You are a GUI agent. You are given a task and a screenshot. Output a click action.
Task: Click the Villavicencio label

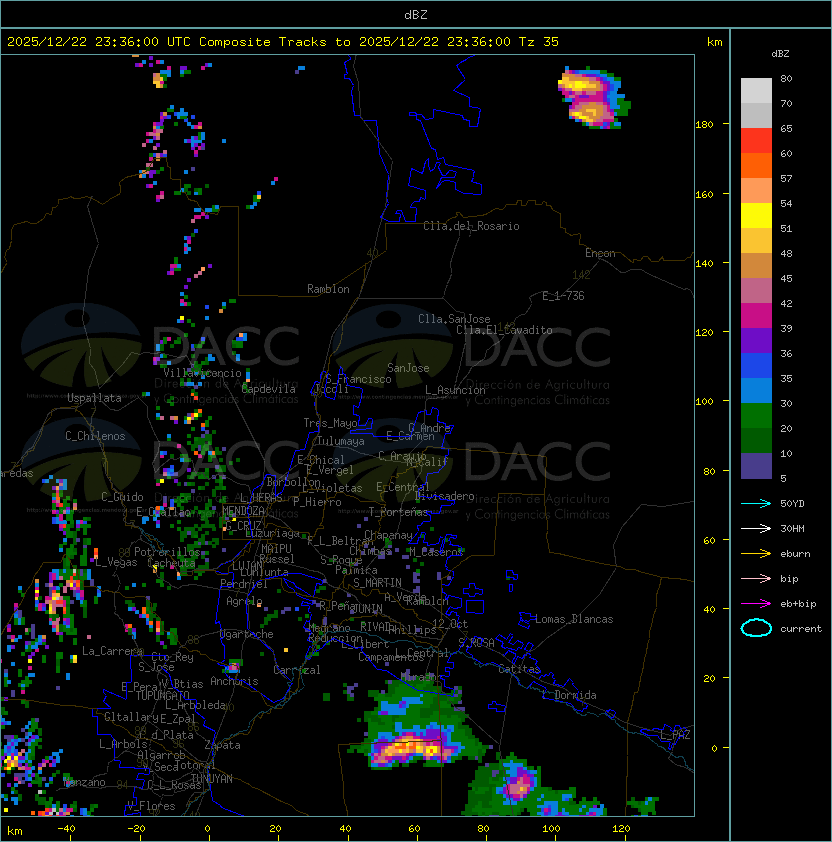(202, 373)
